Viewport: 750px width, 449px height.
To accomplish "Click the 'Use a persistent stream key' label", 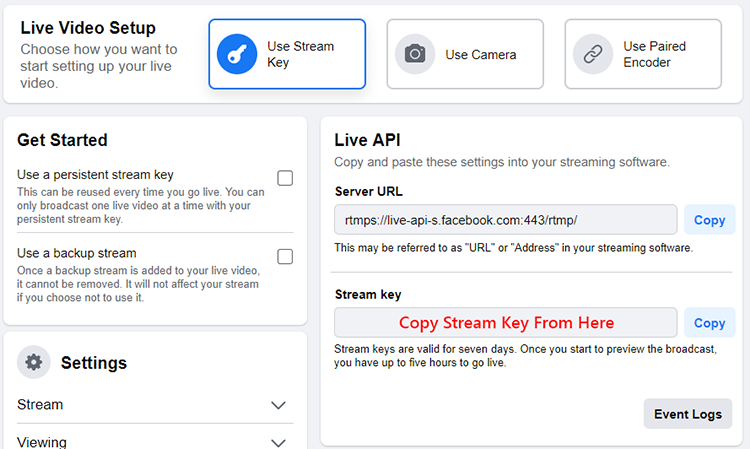I will click(x=95, y=174).
